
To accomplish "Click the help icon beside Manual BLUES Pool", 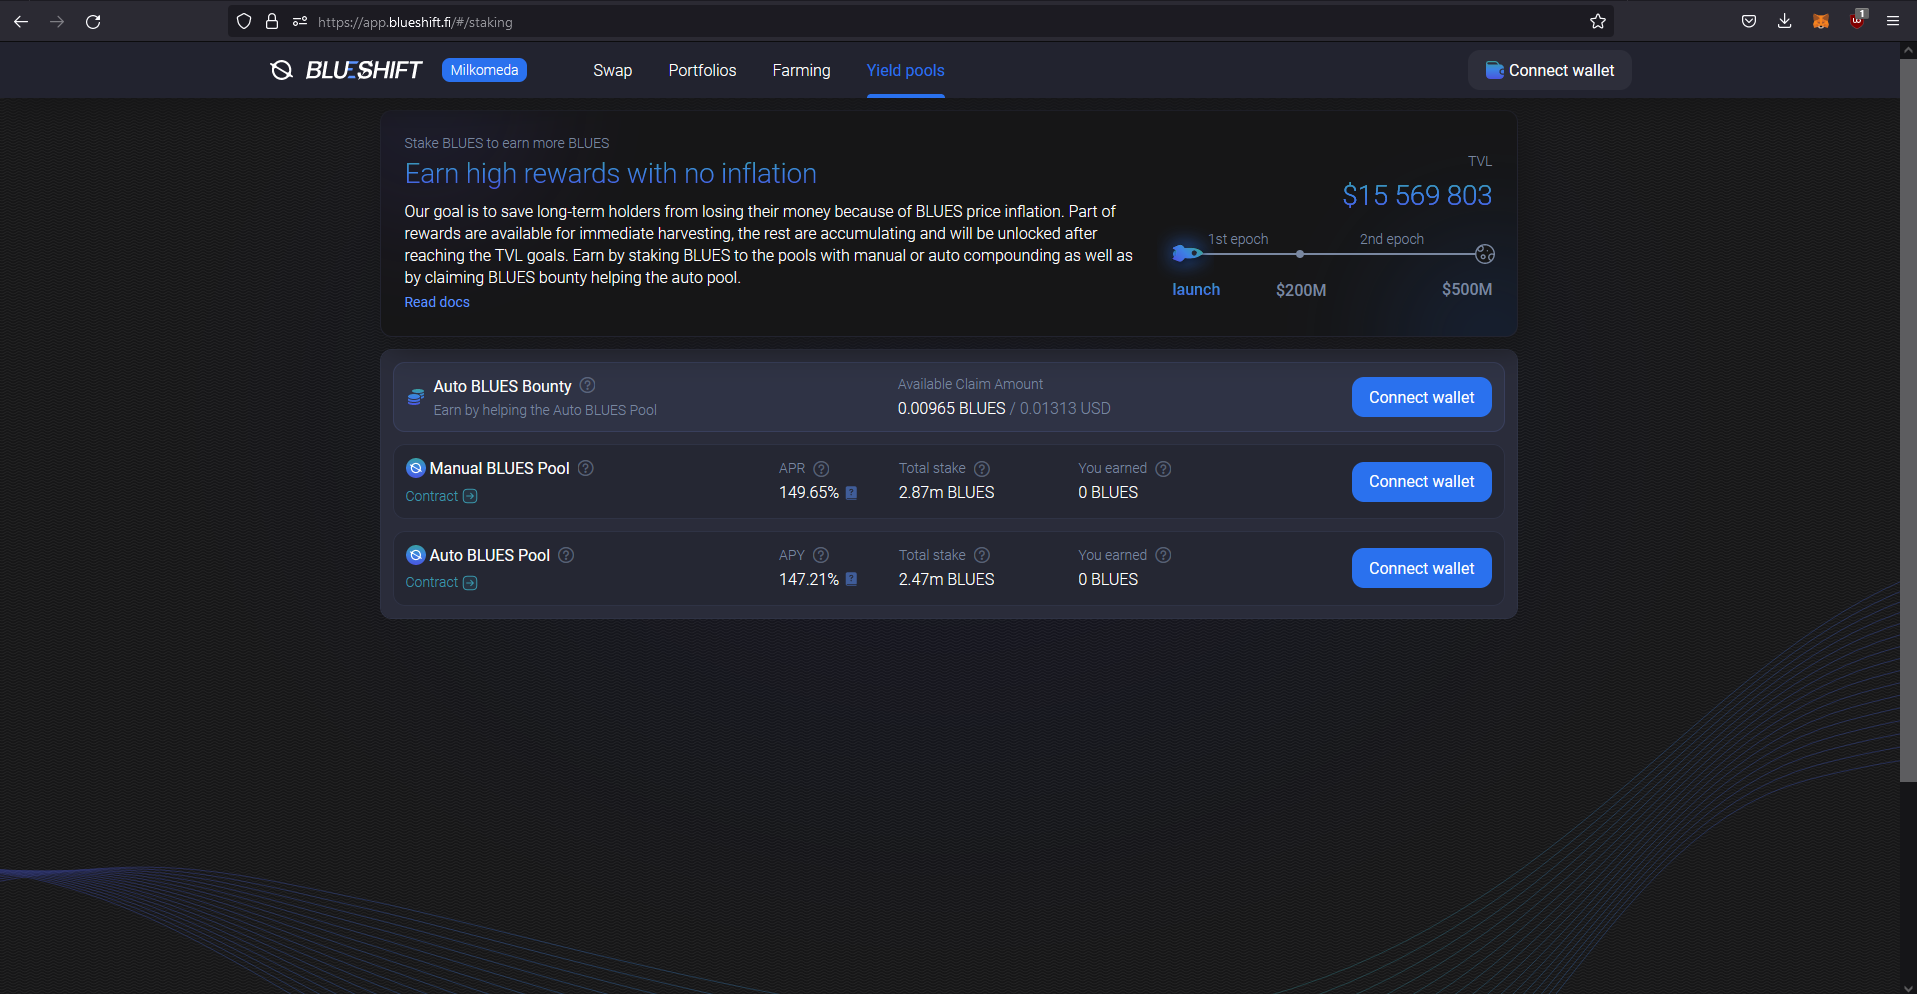I will click(586, 467).
